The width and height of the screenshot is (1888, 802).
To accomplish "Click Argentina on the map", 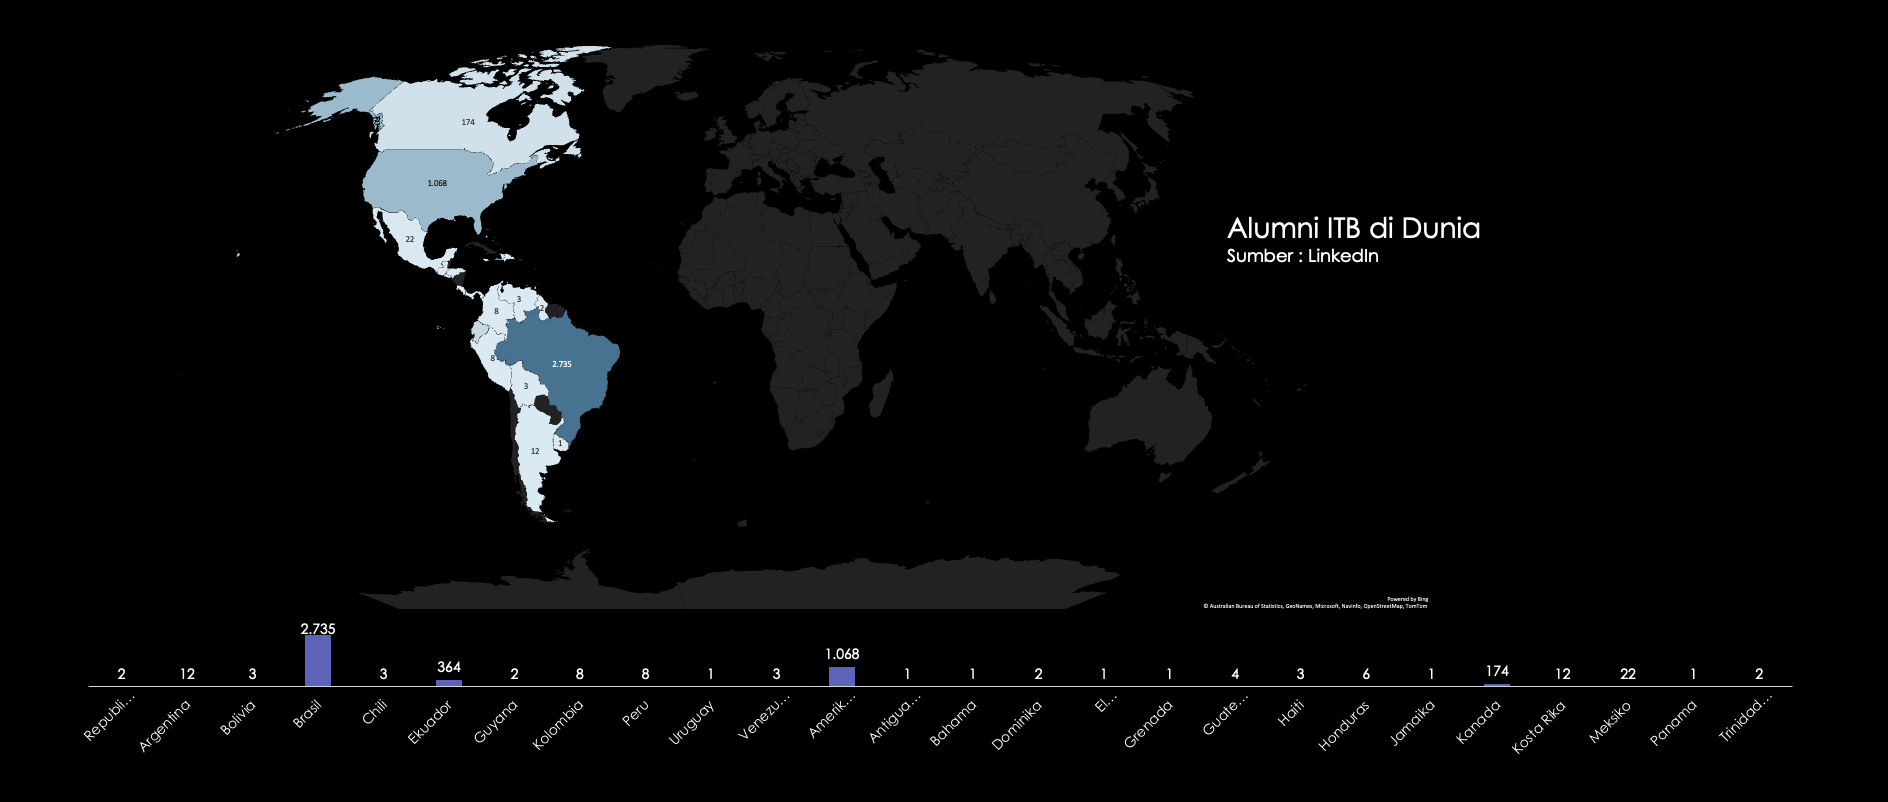I will click(x=536, y=452).
